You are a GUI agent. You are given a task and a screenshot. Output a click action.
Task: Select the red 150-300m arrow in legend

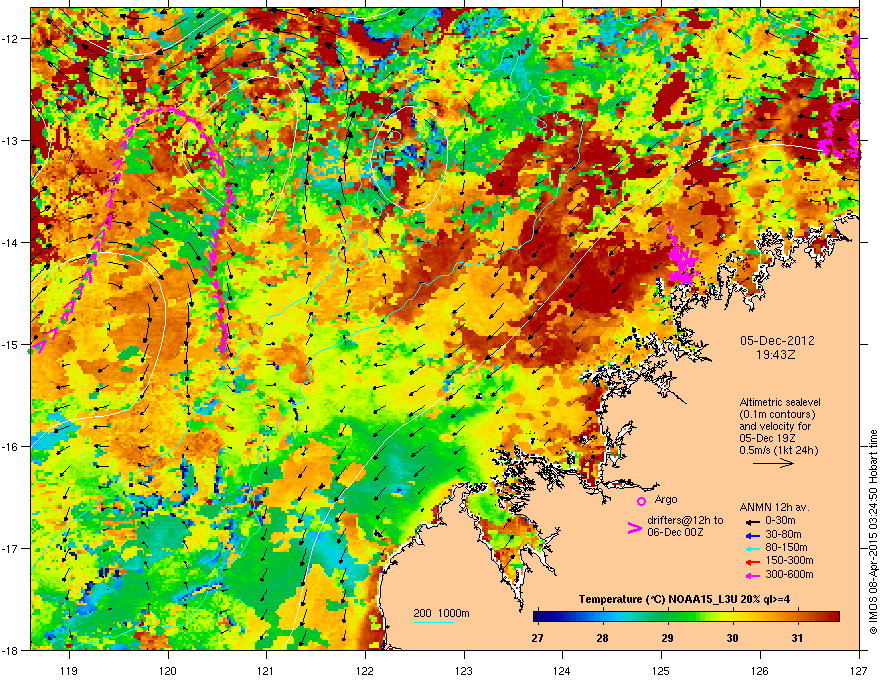pyautogui.click(x=751, y=562)
